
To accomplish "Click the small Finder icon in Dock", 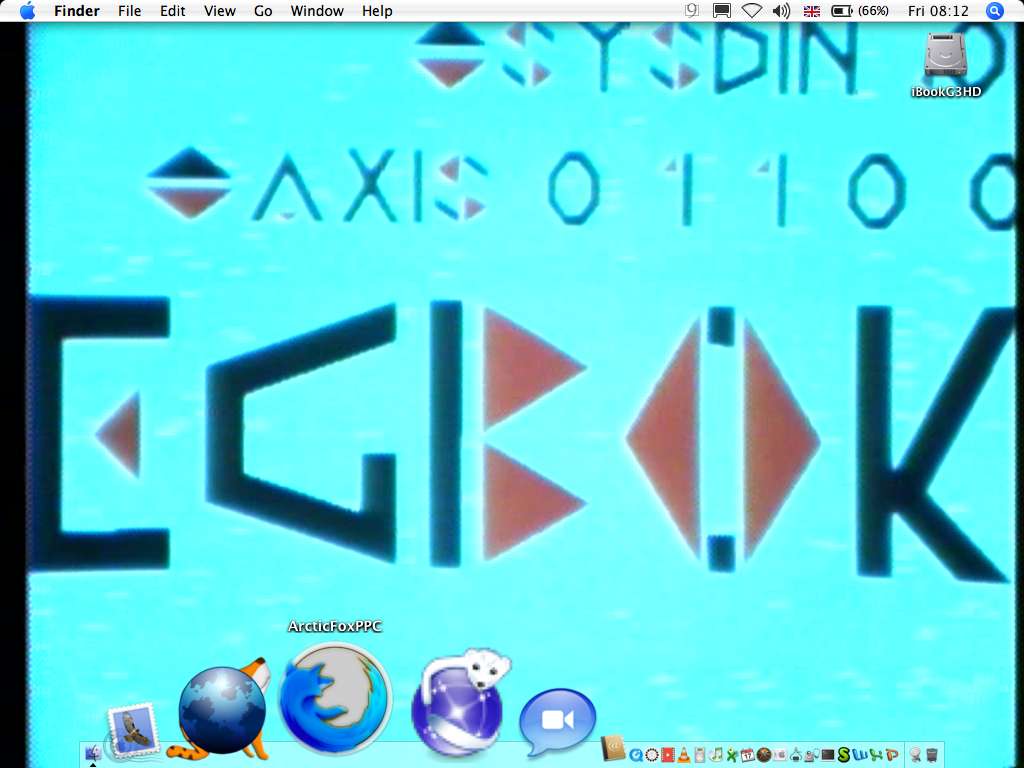I will (93, 753).
